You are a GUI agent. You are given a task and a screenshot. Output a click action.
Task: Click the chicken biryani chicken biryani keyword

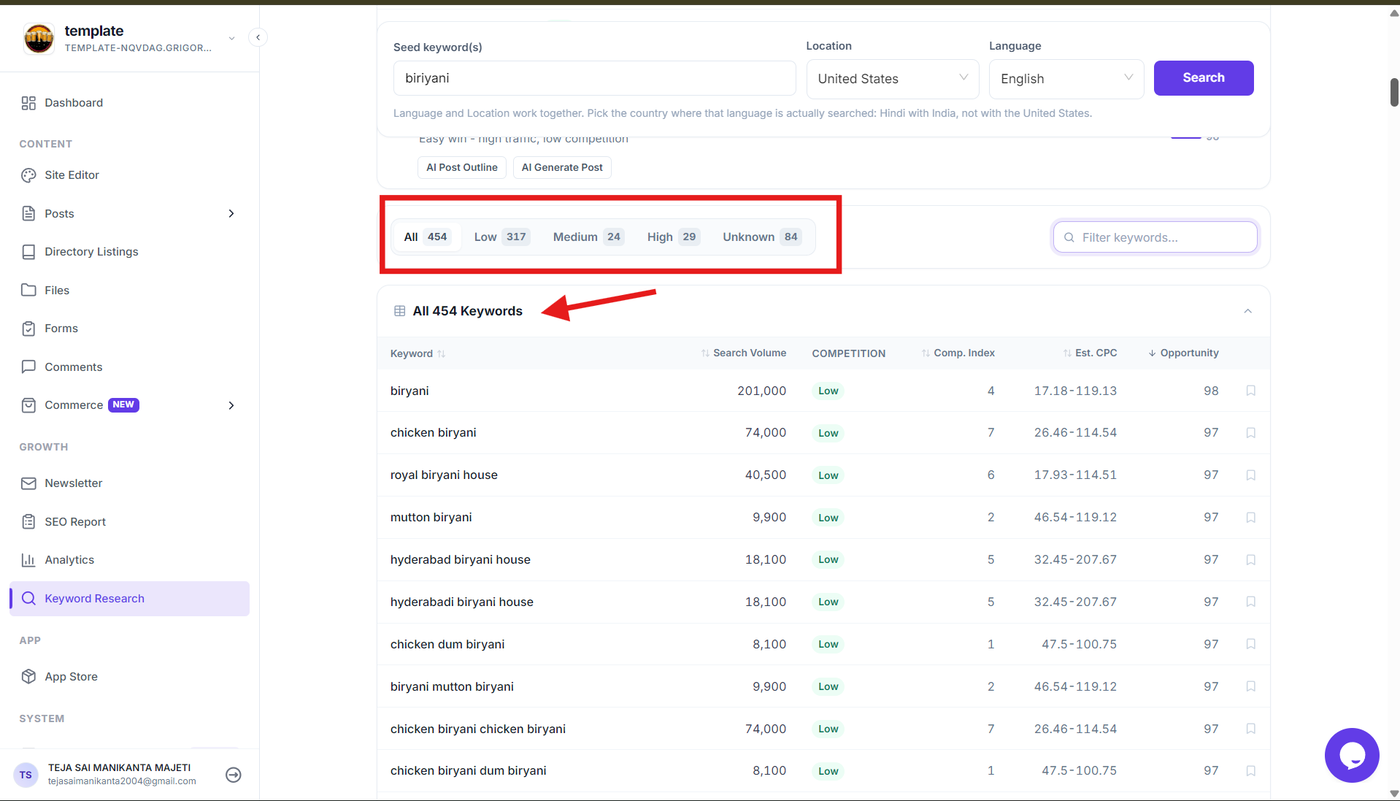(478, 729)
